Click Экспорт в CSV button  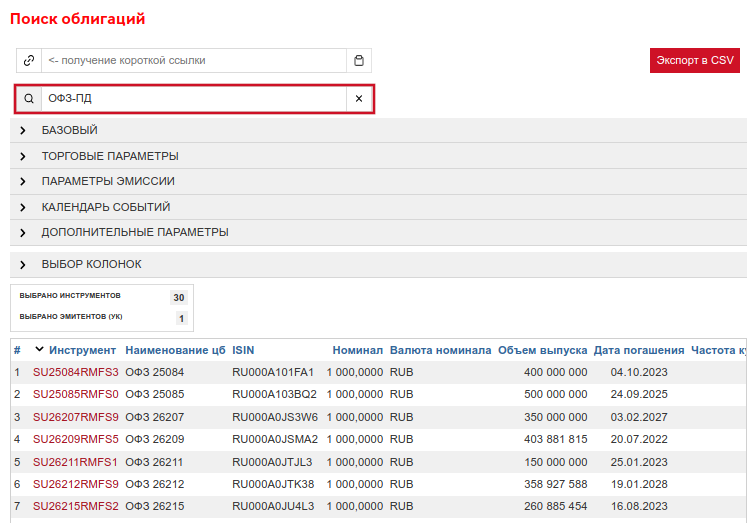(694, 61)
